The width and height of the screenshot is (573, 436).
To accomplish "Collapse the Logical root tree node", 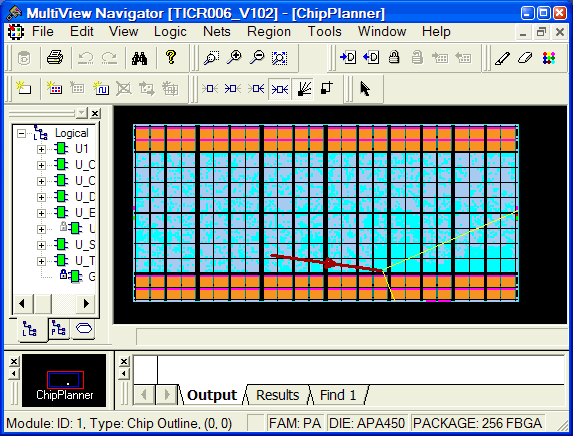I will [22, 133].
